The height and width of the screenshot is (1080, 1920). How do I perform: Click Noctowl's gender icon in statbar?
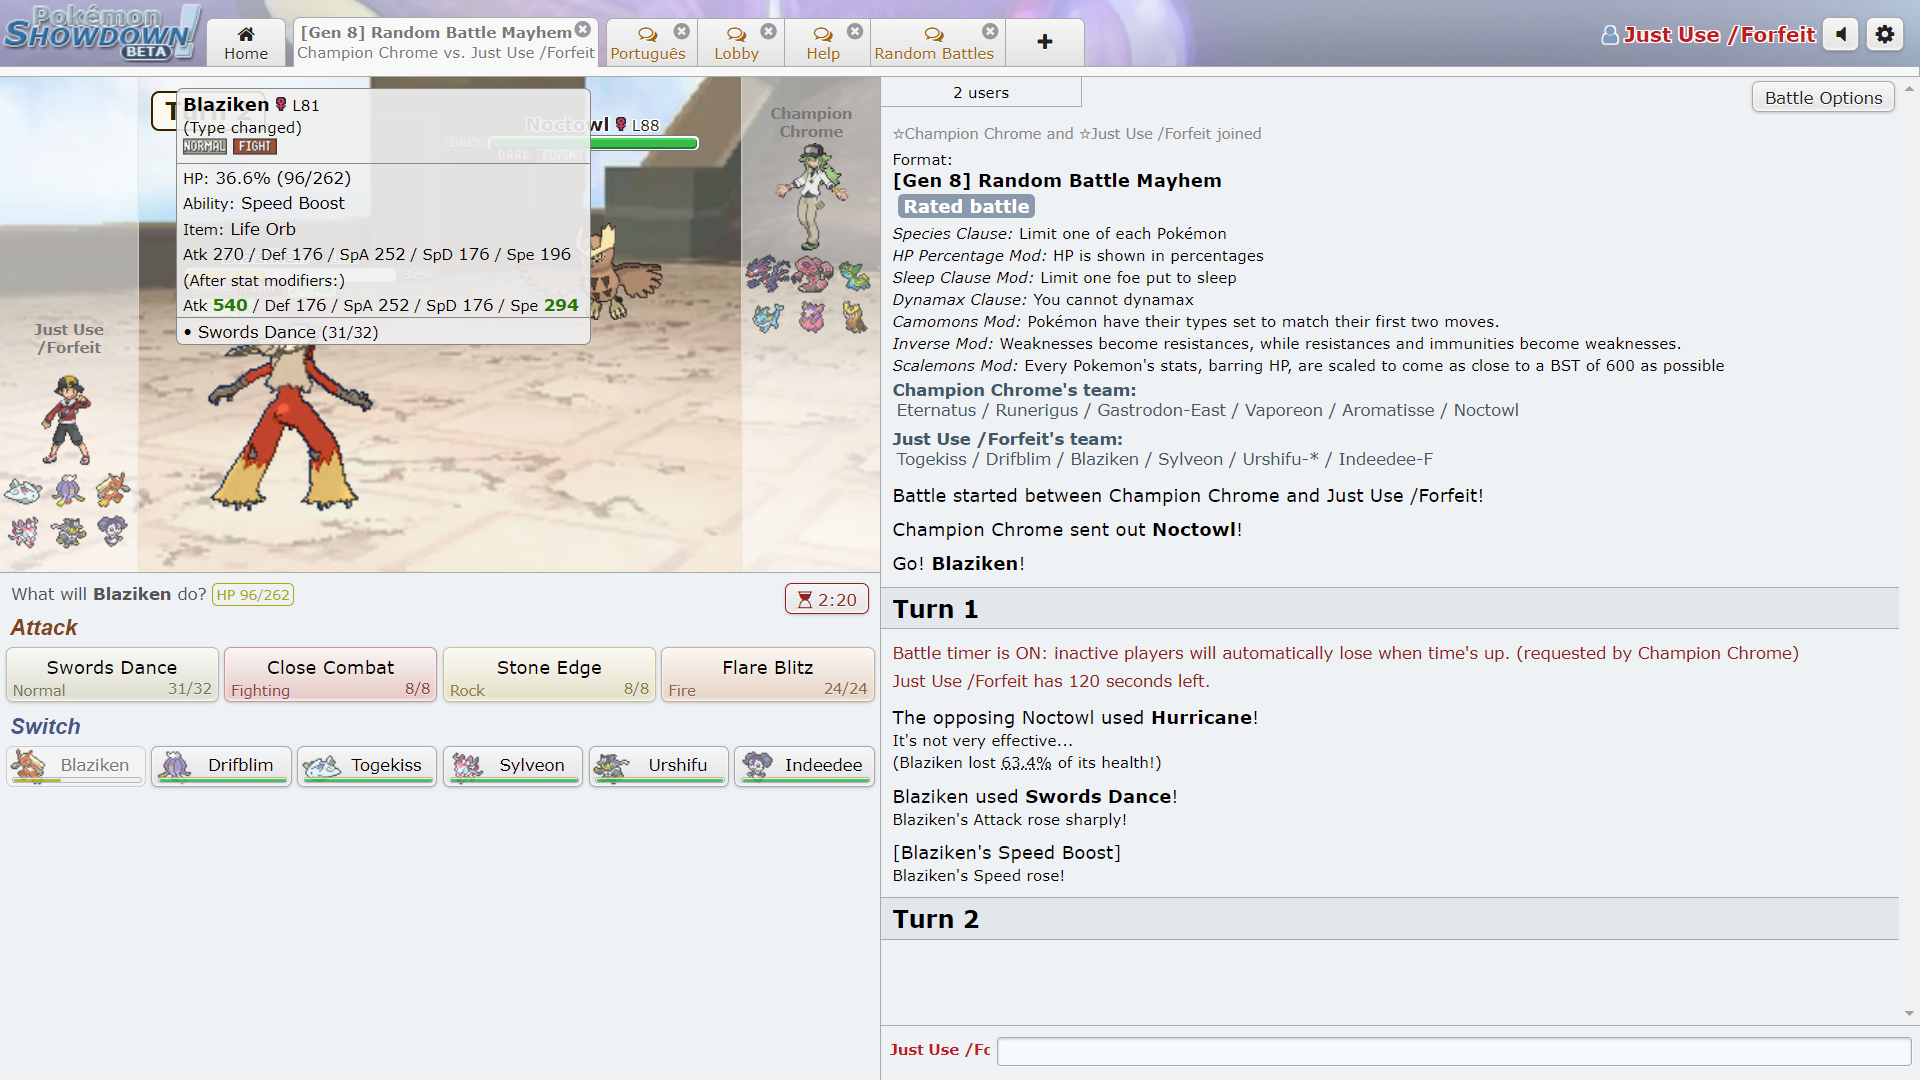621,124
